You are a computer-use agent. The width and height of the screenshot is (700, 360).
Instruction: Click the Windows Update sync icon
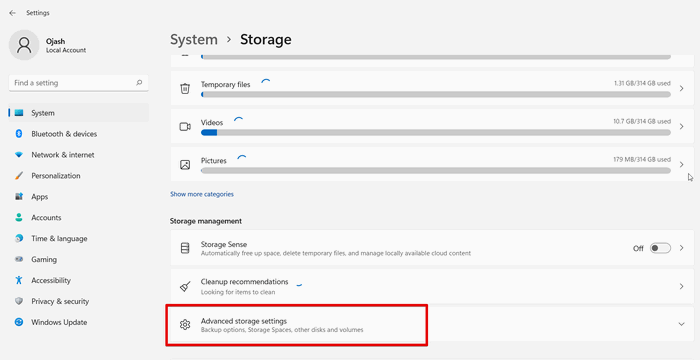19,322
